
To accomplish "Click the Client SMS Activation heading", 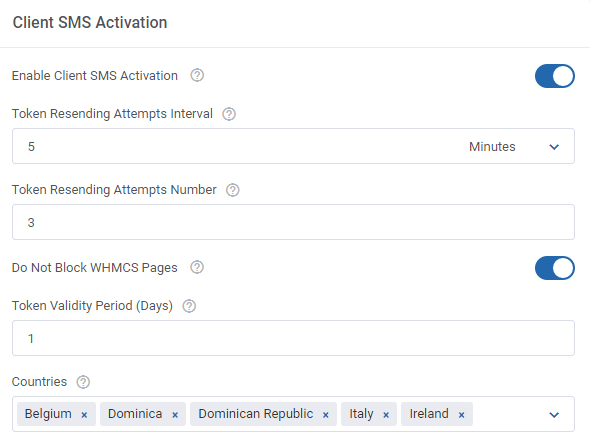I will 90,23.
